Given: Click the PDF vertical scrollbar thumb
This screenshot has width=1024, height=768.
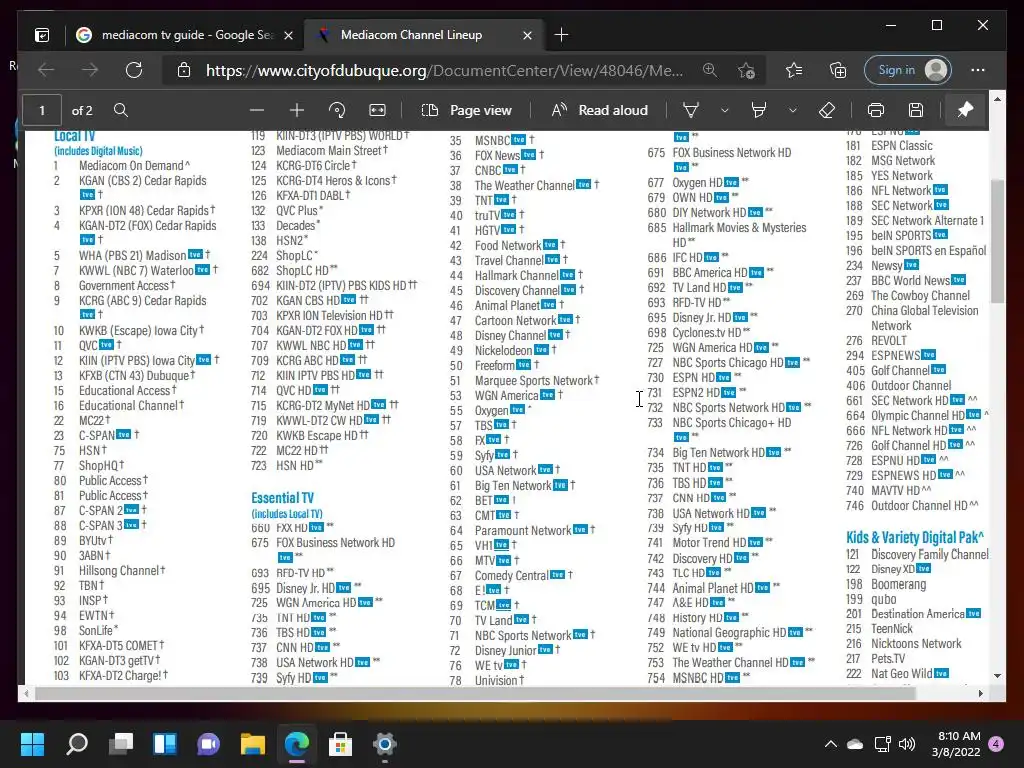Looking at the screenshot, I should (x=997, y=242).
